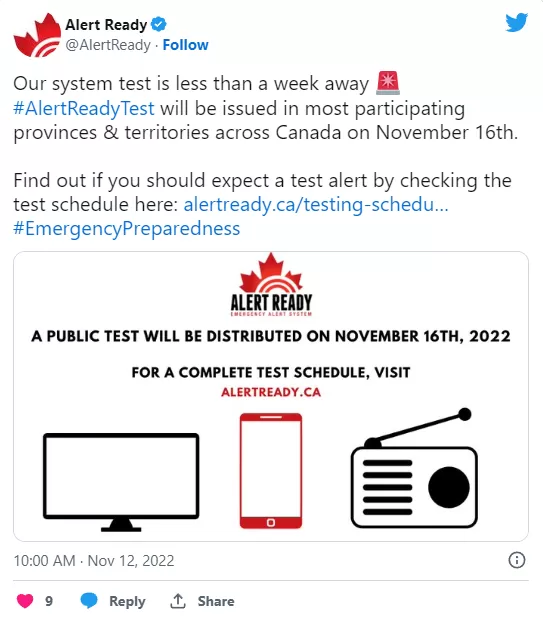This screenshot has width=543, height=617.
Task: Click the @AlertReady handle
Action: pyautogui.click(x=108, y=45)
